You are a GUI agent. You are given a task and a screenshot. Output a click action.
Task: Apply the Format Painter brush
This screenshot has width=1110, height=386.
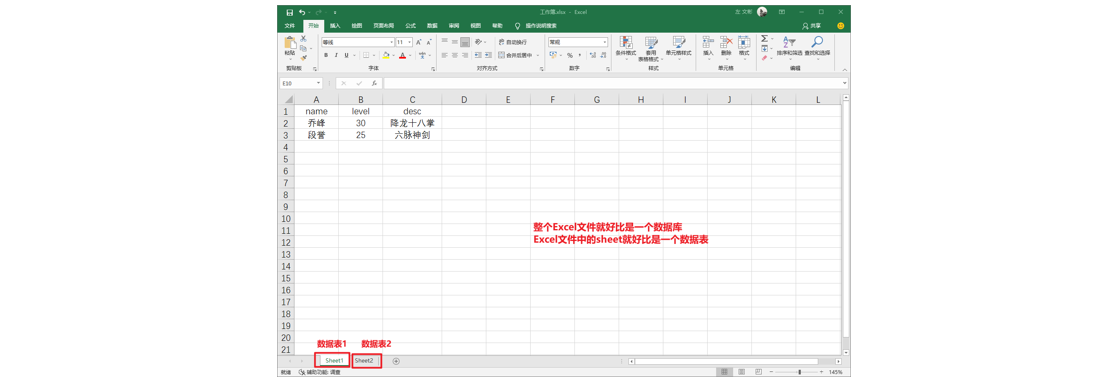304,57
